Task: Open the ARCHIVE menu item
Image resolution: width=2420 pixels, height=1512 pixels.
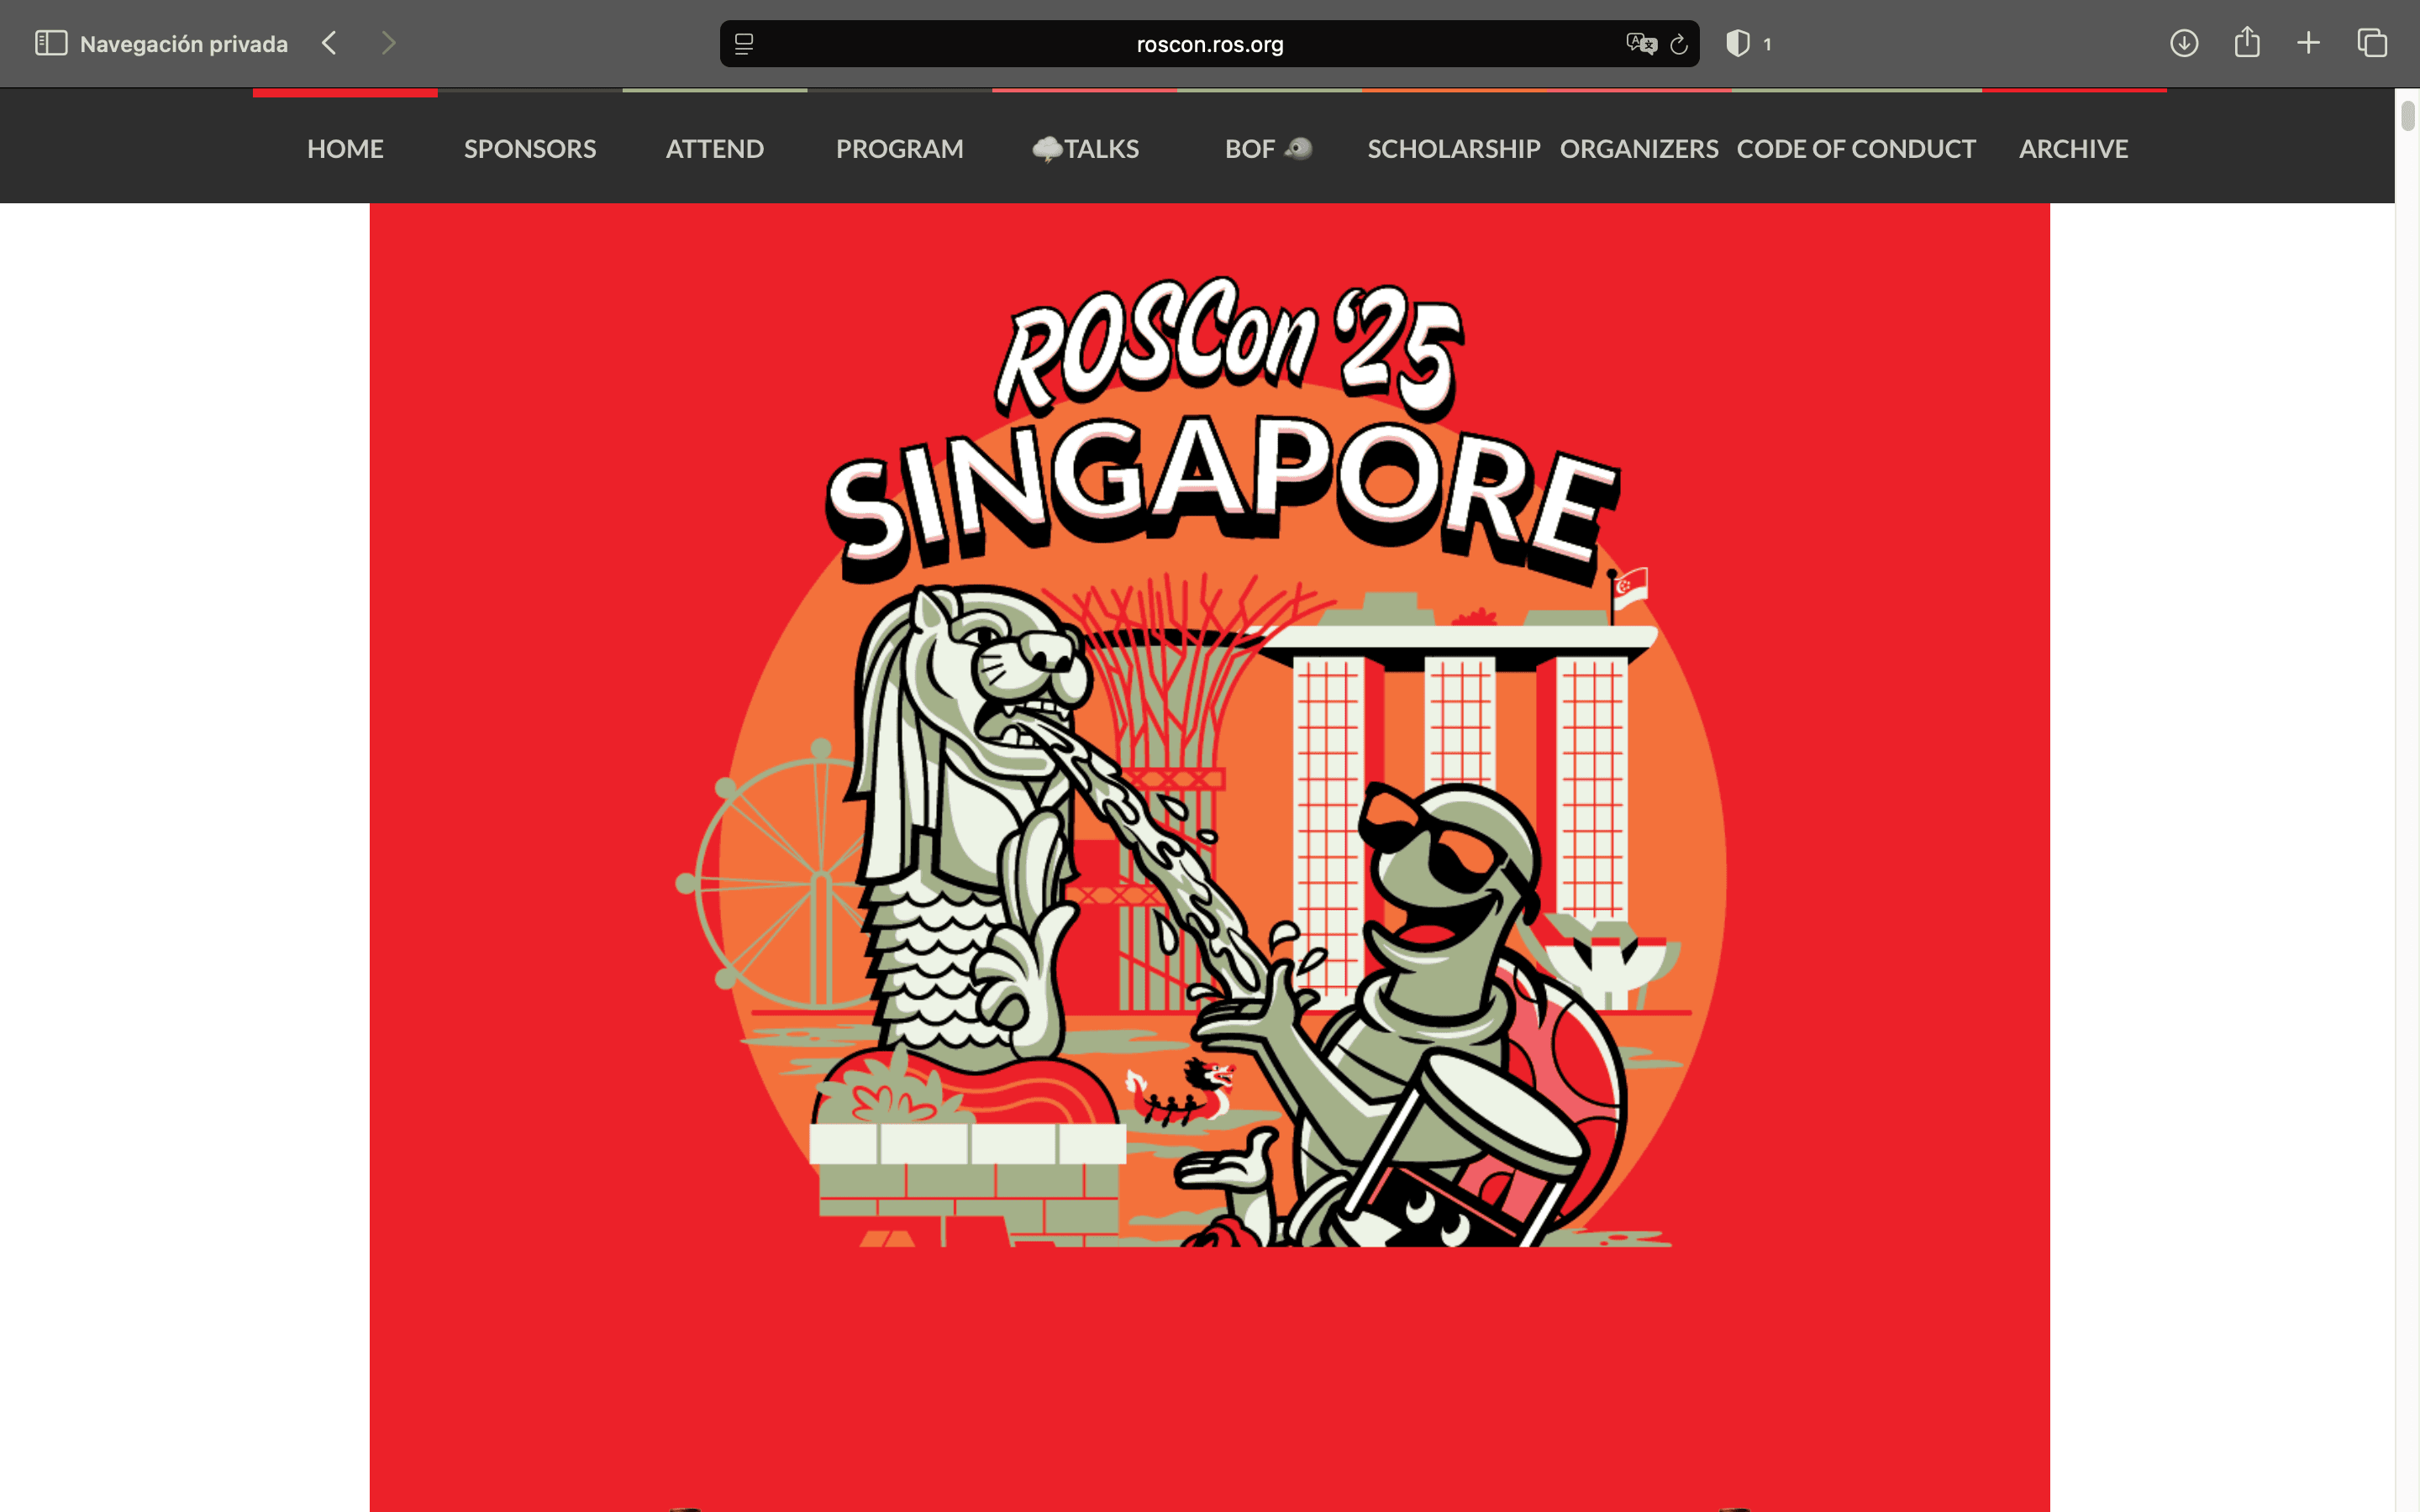Action: 2073,149
